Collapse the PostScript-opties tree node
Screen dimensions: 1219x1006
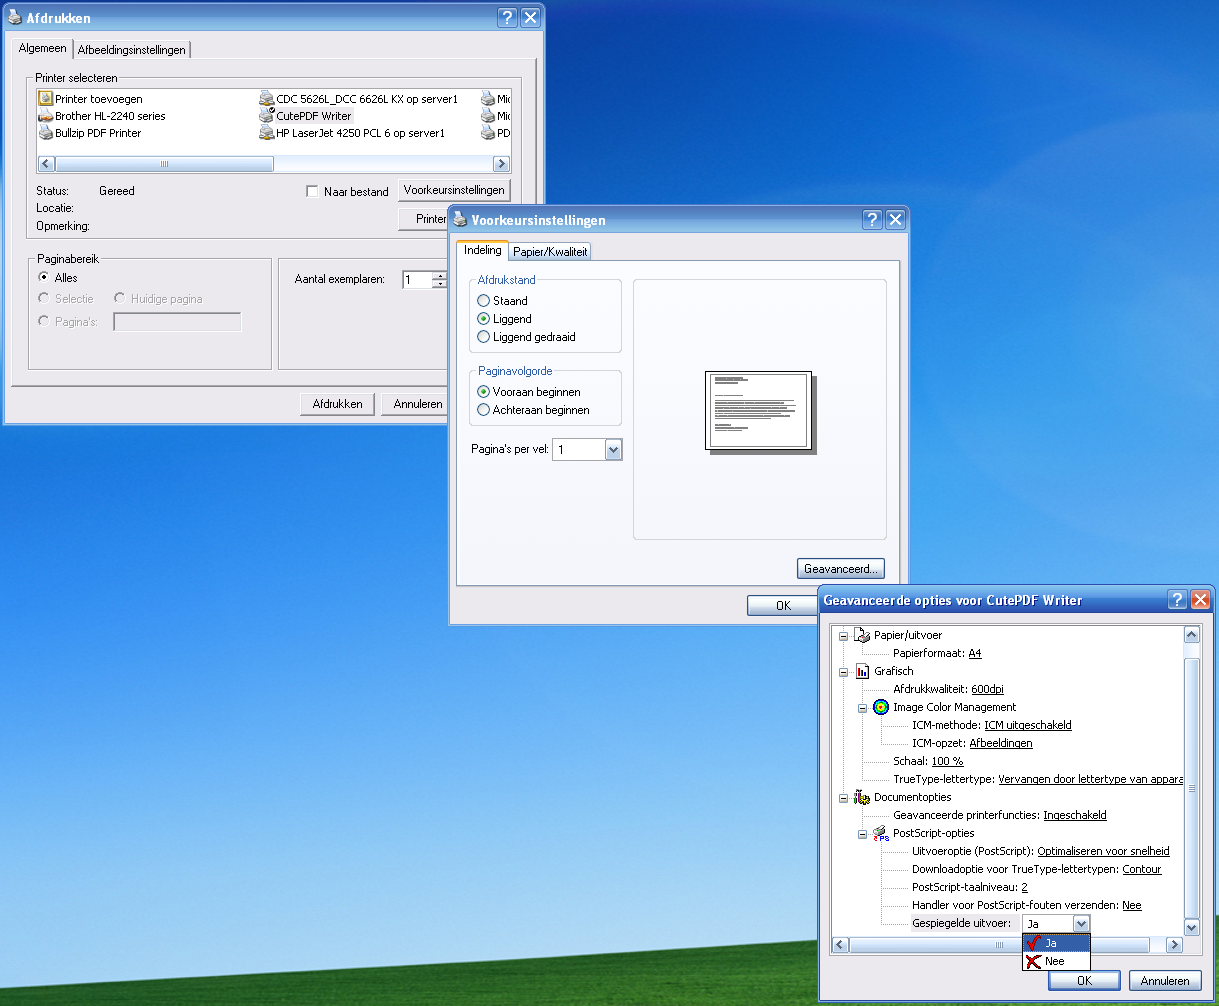tap(861, 833)
